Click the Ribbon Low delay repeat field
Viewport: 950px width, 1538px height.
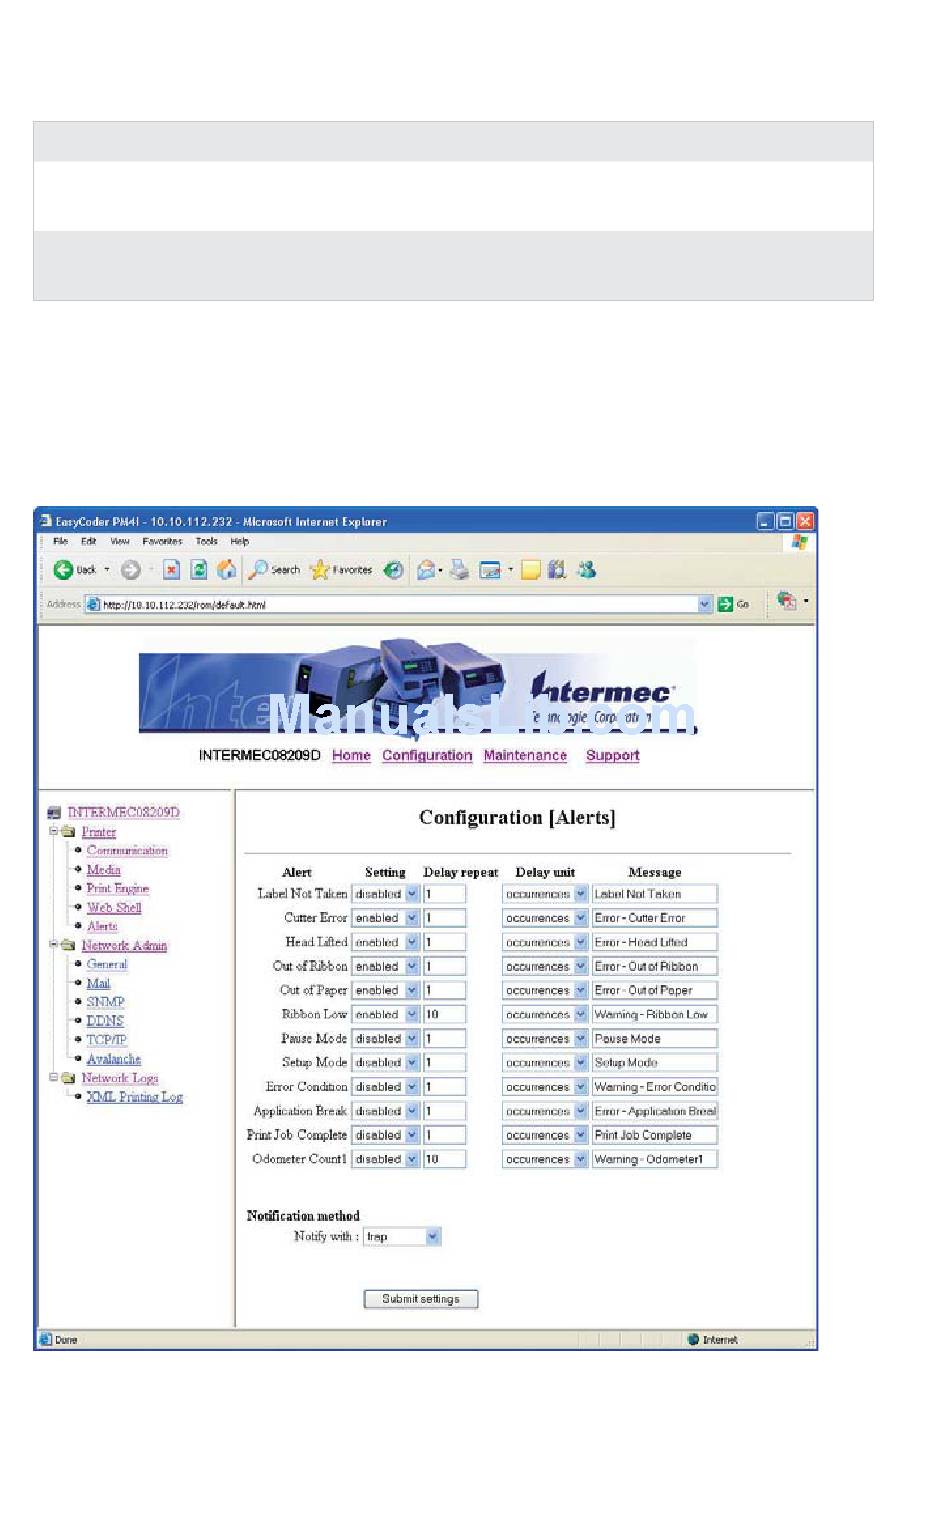tap(444, 1014)
